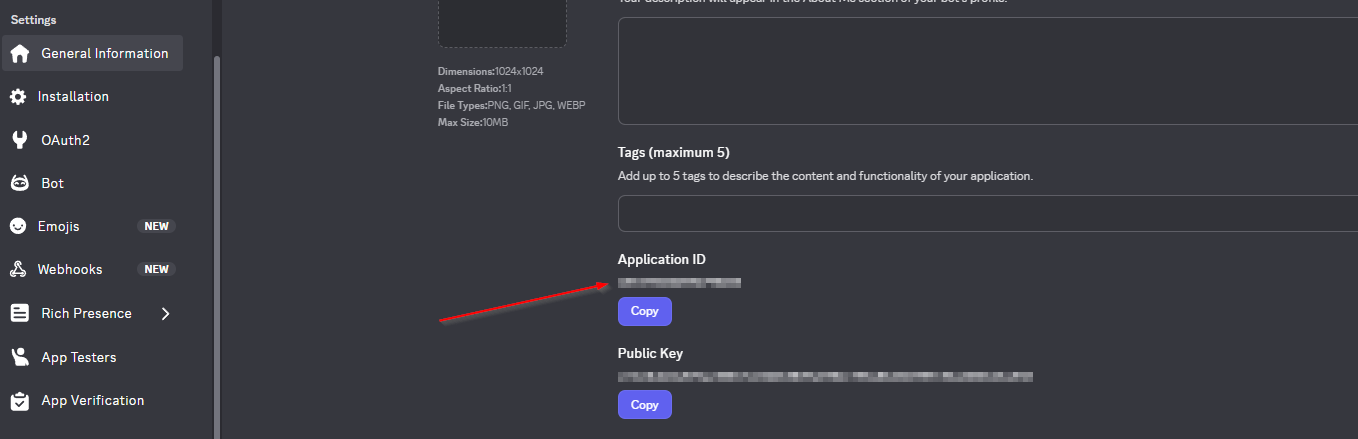Click the General Information home icon
The height and width of the screenshot is (439, 1358).
click(20, 54)
